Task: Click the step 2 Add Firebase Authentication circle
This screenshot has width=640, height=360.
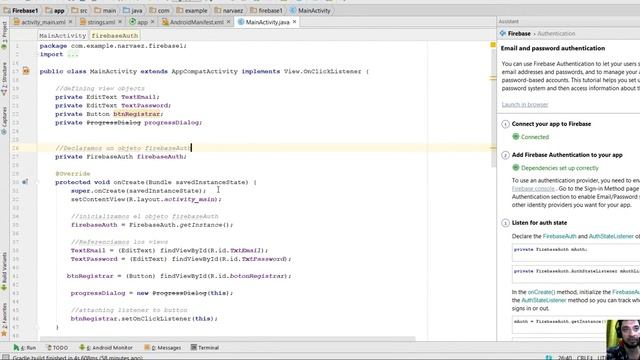Action: 505,155
